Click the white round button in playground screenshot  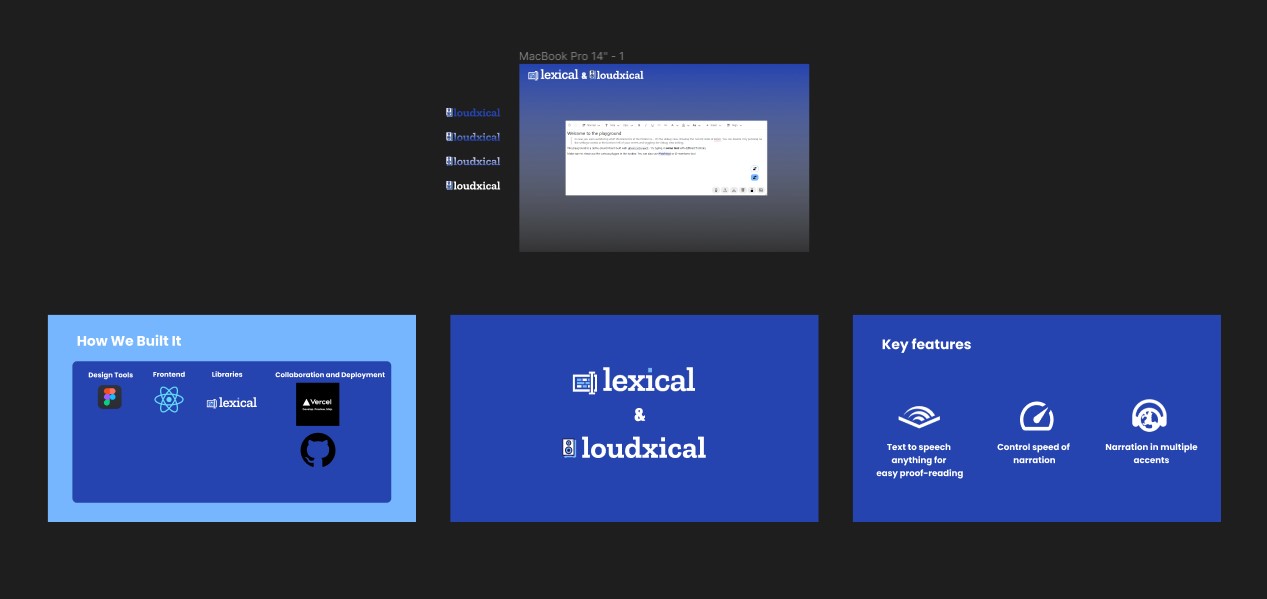[x=755, y=168]
